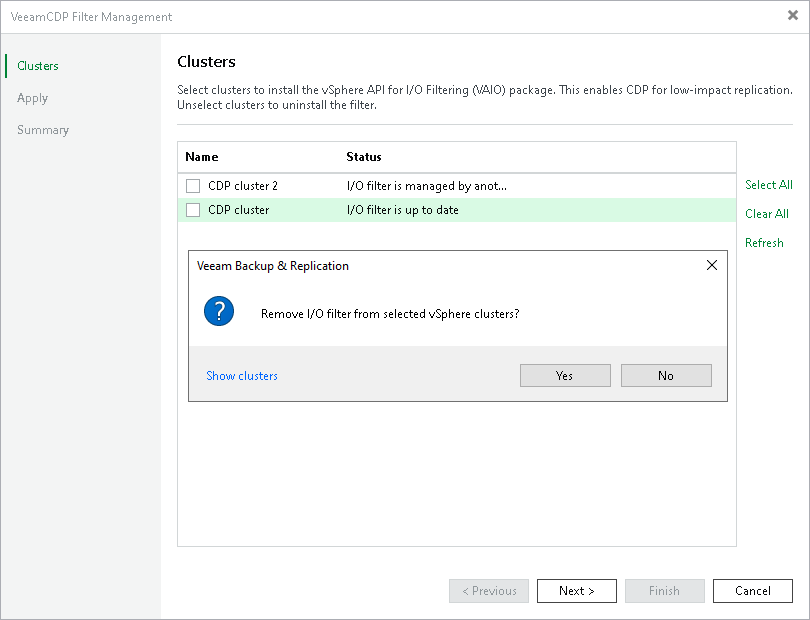810x620 pixels.
Task: Click the Clear All link
Action: [x=767, y=213]
